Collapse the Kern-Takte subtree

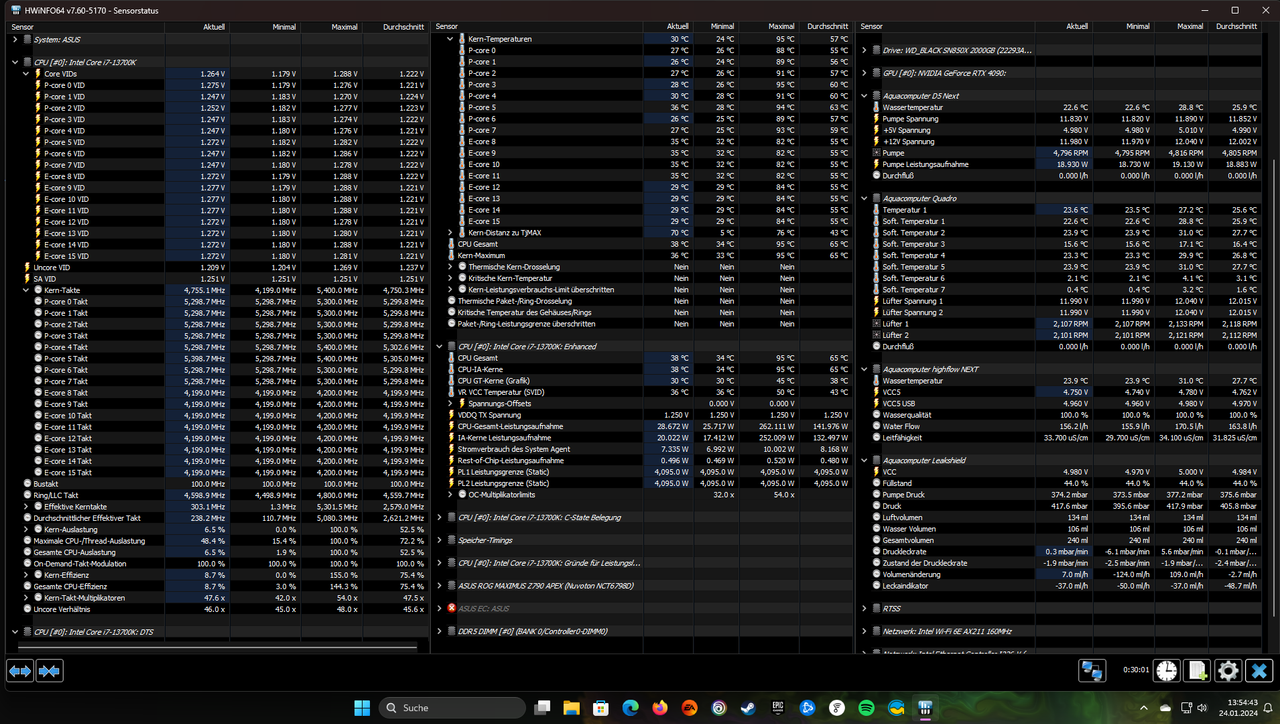[26, 290]
